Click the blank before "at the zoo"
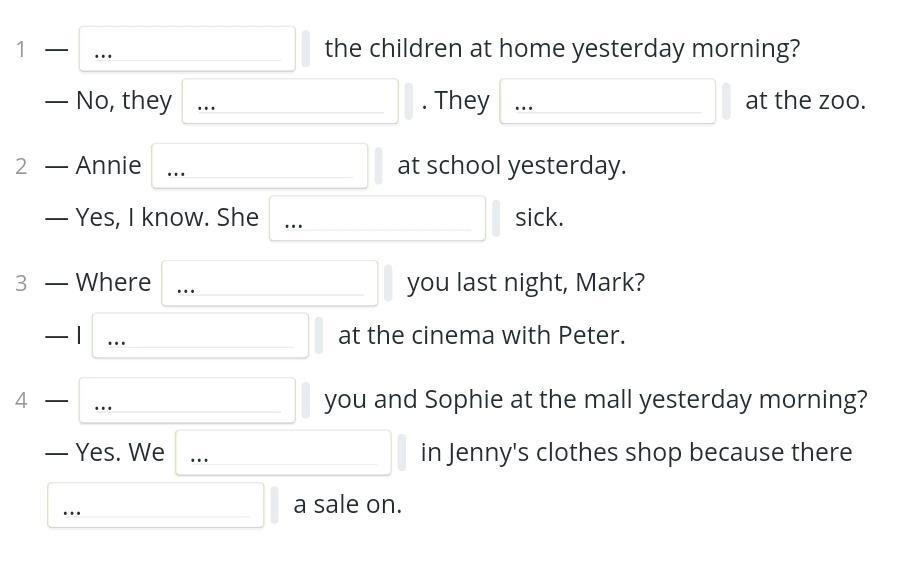The height and width of the screenshot is (563, 901). (608, 101)
